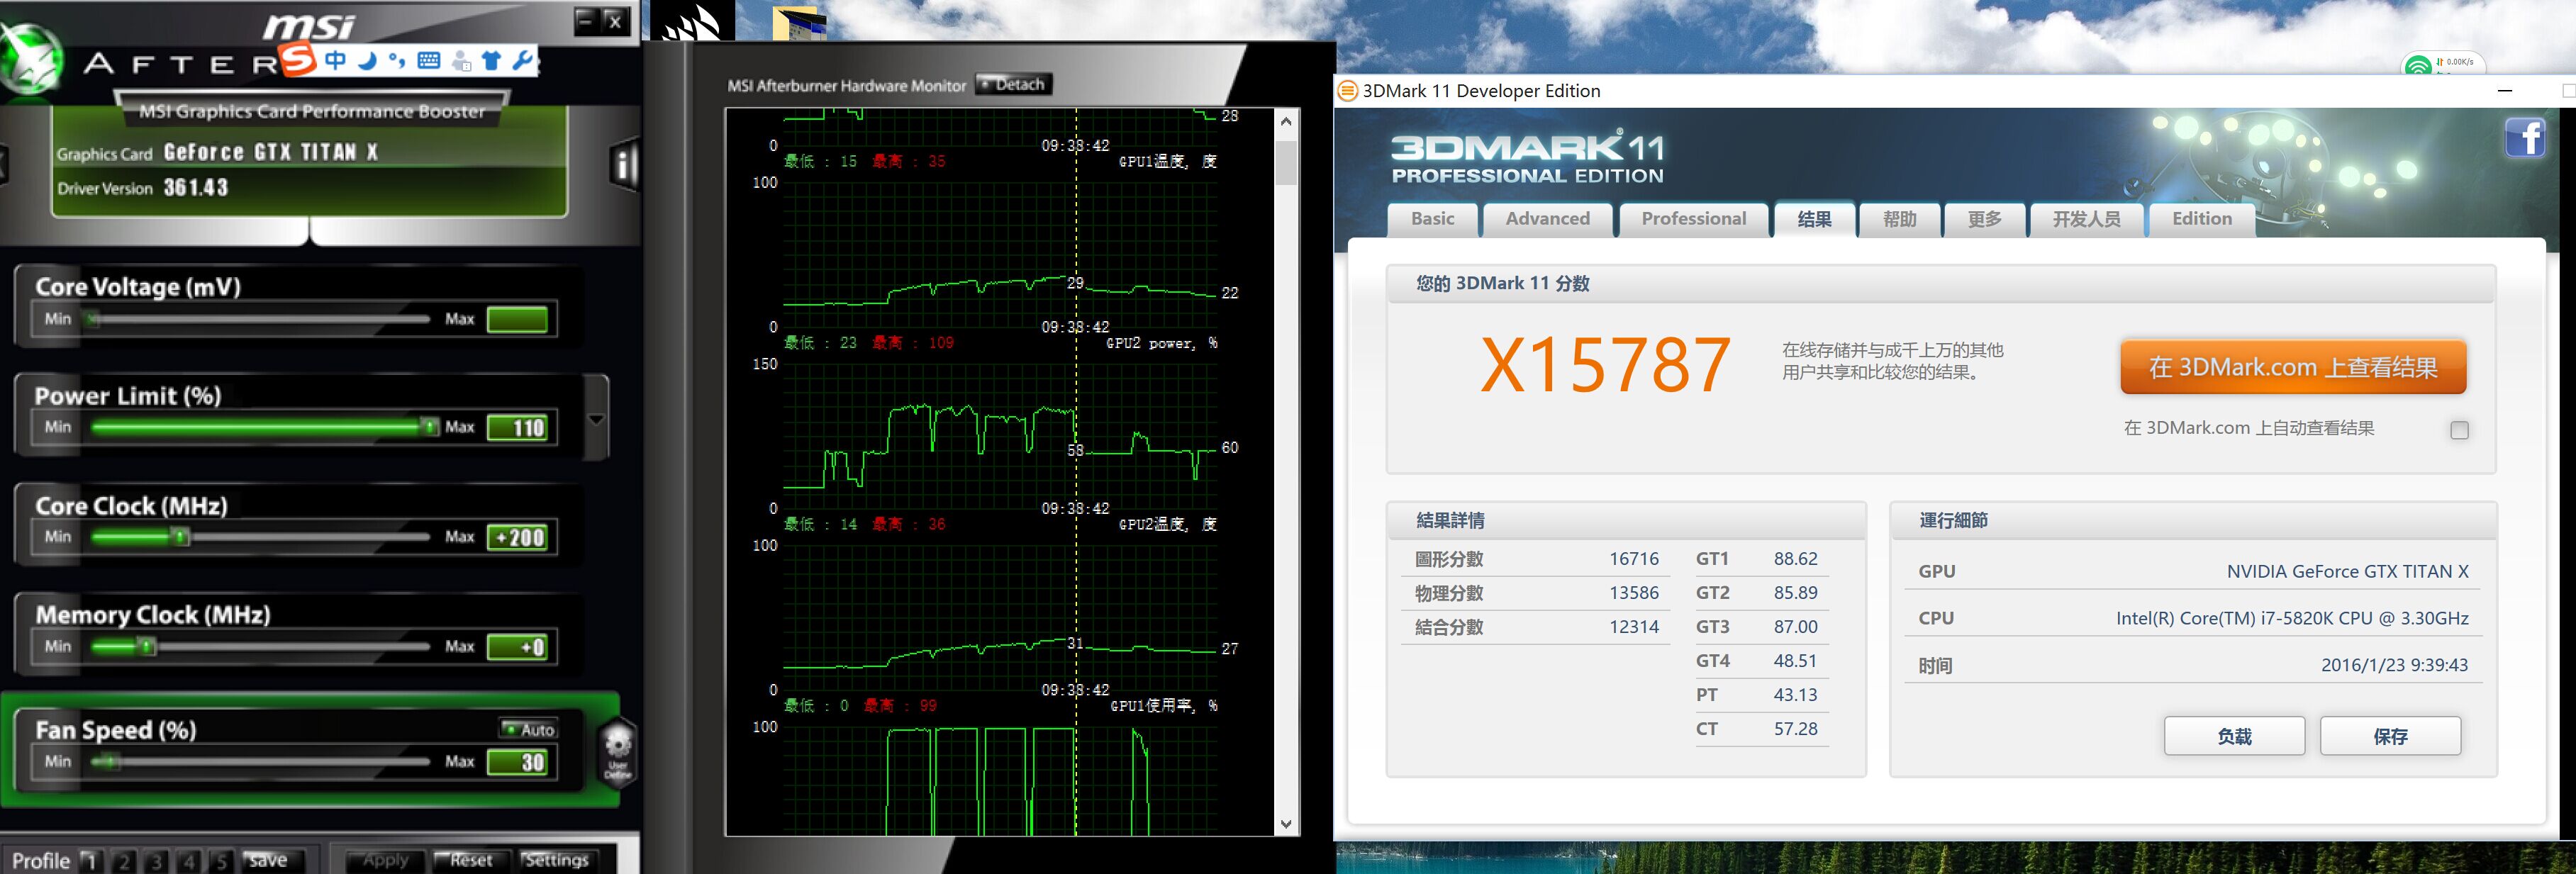Click the Core Clock value field +200
The width and height of the screenshot is (2576, 874).
tap(517, 537)
